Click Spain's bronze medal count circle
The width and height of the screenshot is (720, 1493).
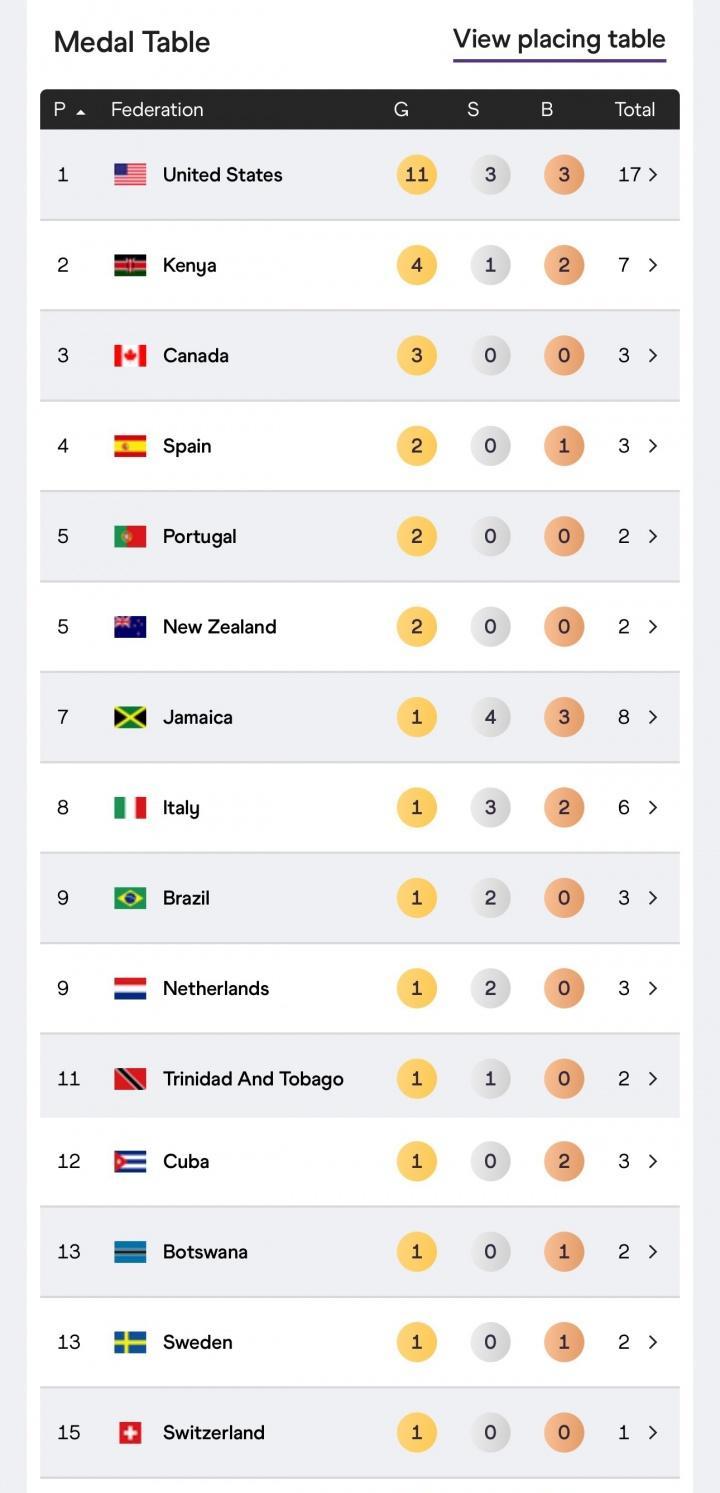point(564,446)
